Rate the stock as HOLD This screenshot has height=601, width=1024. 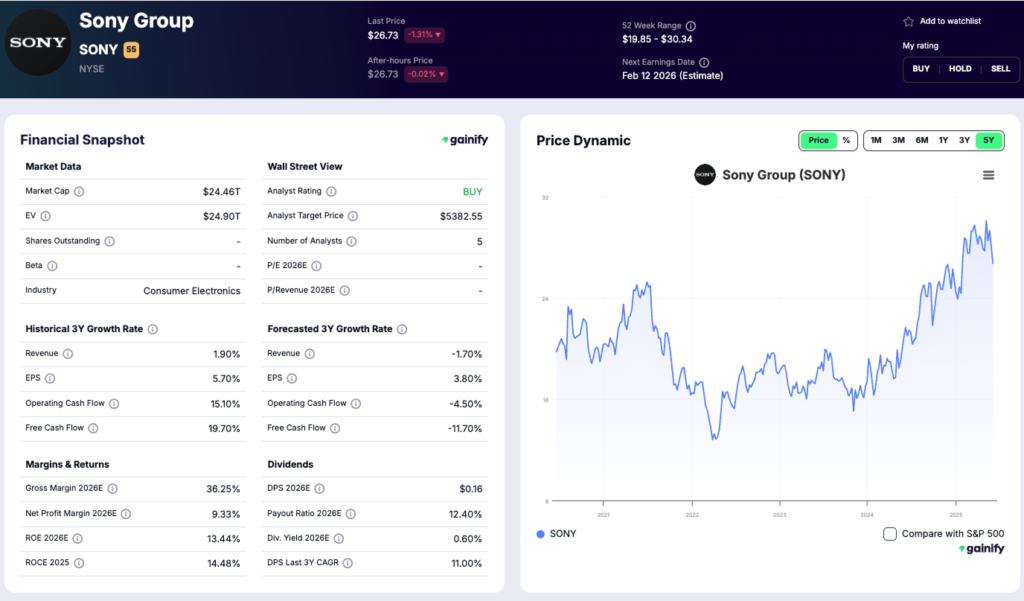coord(960,69)
